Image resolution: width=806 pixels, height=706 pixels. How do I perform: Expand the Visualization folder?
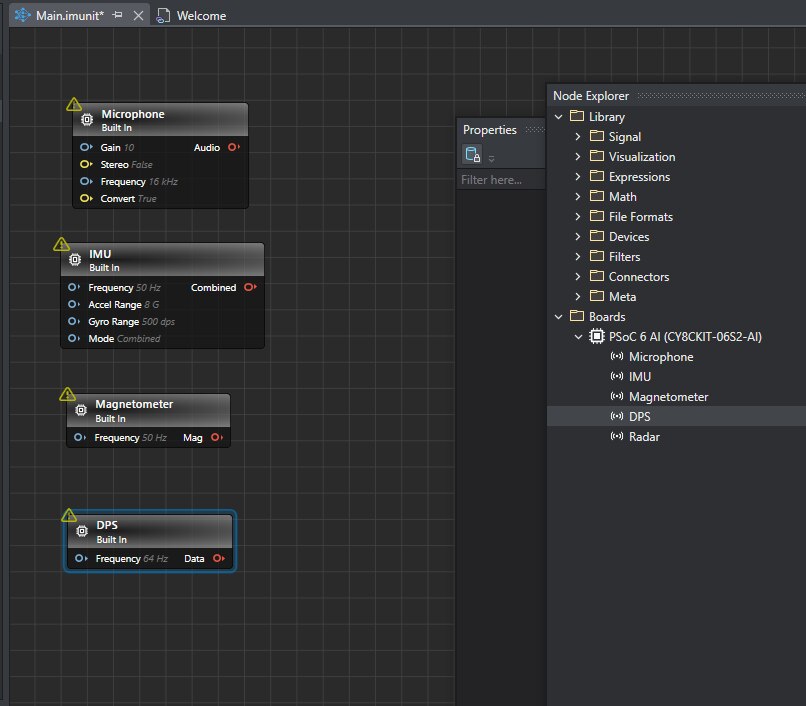[578, 157]
